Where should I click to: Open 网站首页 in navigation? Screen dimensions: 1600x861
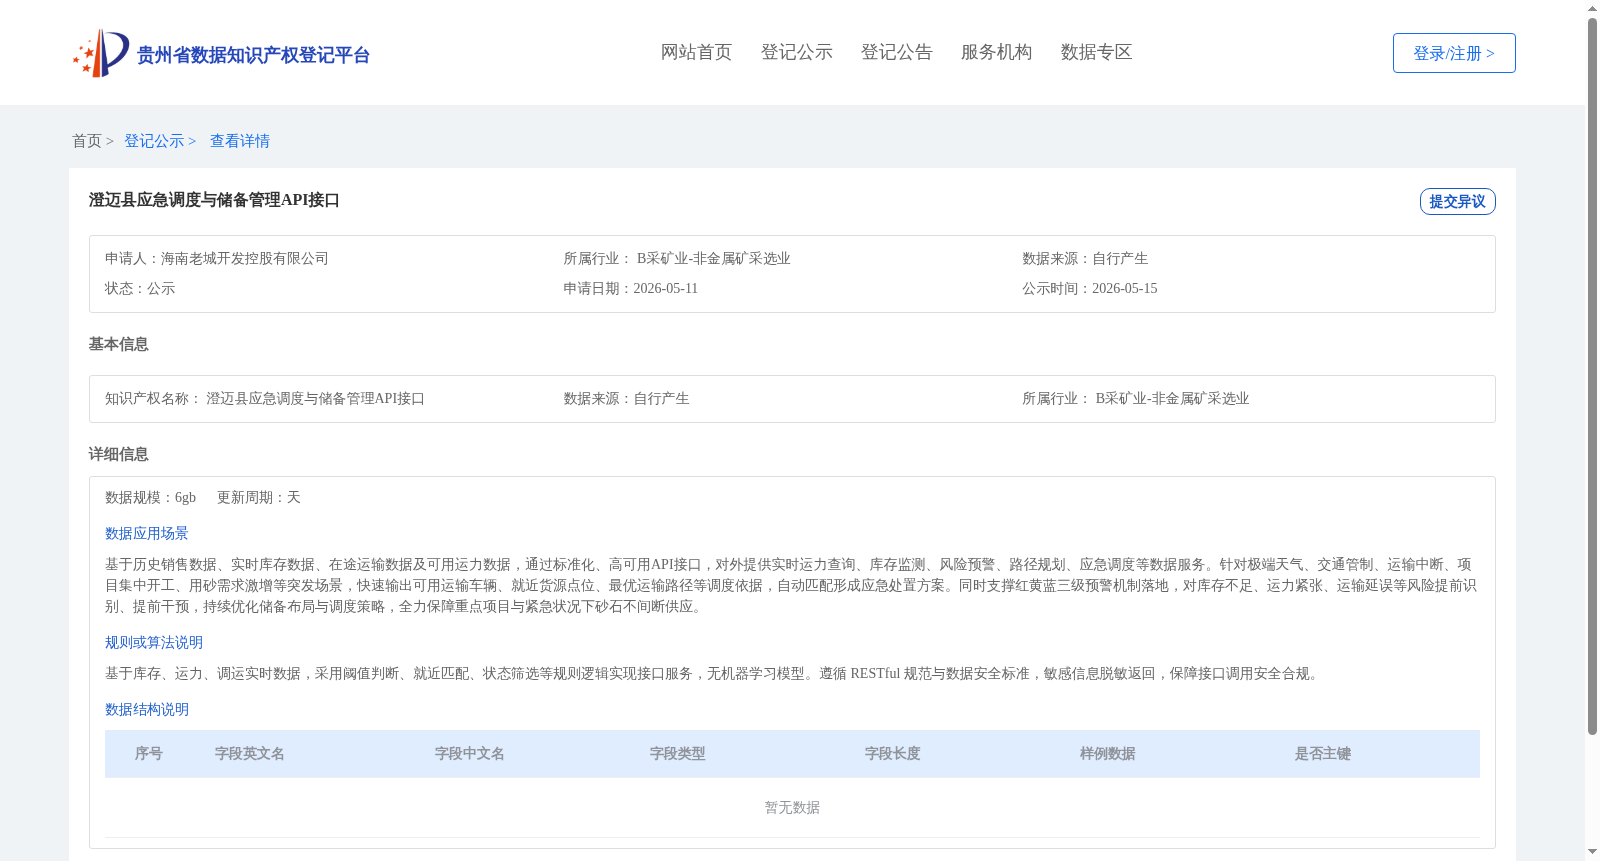(696, 52)
